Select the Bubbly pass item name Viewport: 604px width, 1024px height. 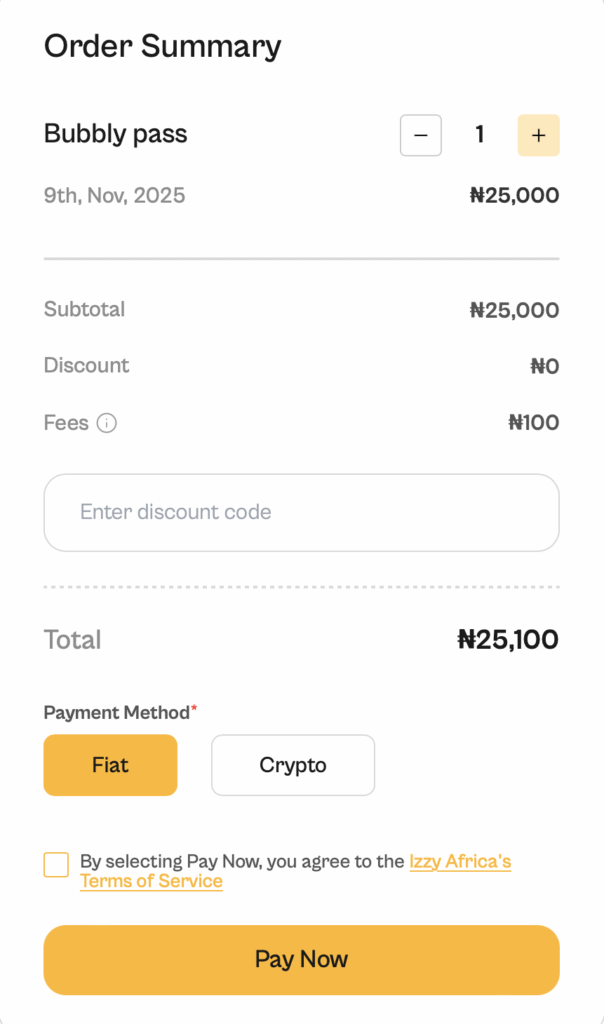(x=116, y=134)
